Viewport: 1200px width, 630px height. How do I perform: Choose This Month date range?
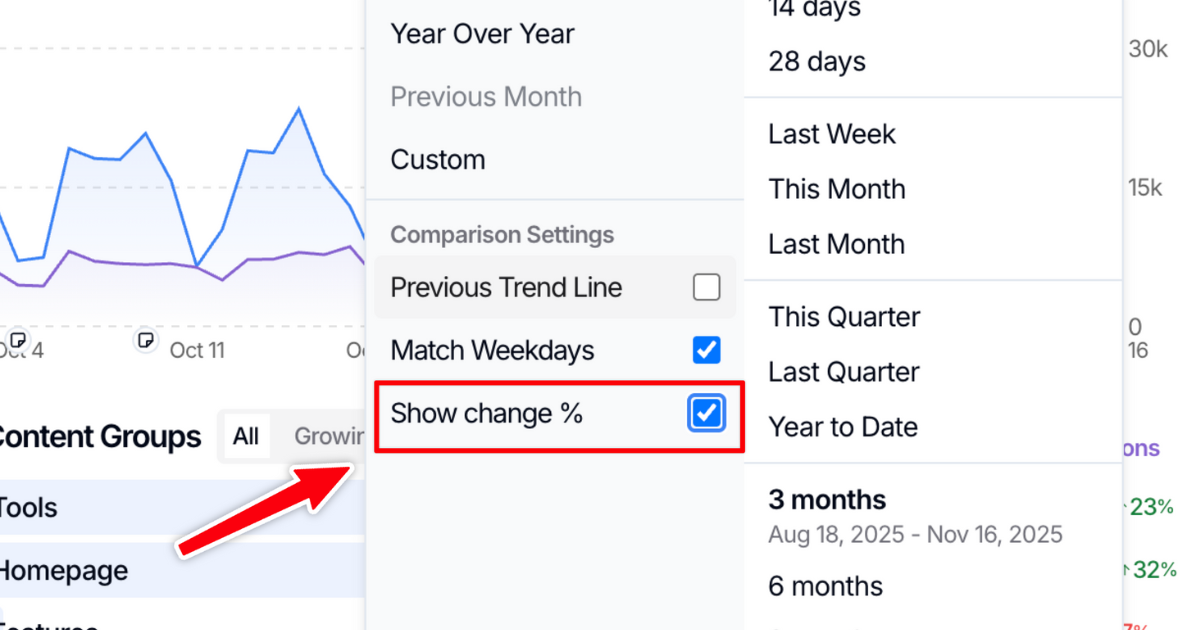[x=837, y=190]
